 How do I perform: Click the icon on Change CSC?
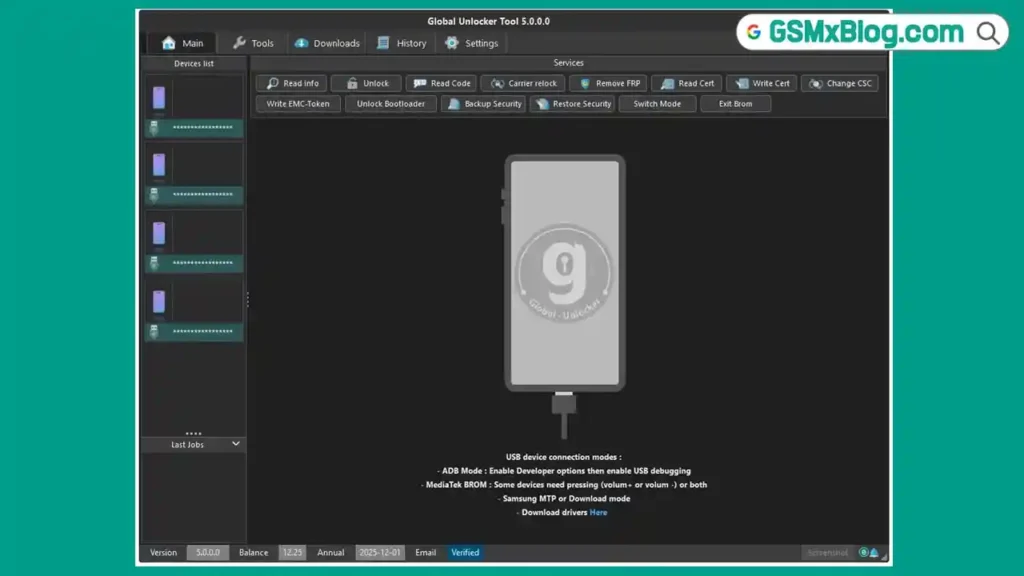pyautogui.click(x=816, y=84)
